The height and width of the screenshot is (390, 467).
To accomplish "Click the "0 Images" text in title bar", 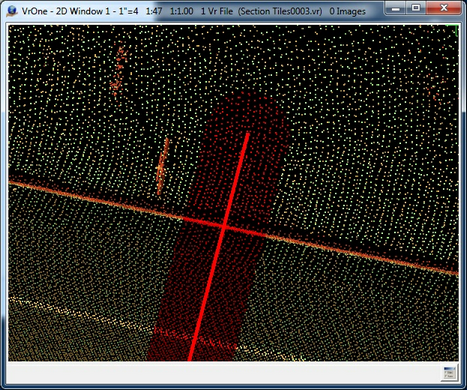I will click(x=347, y=11).
